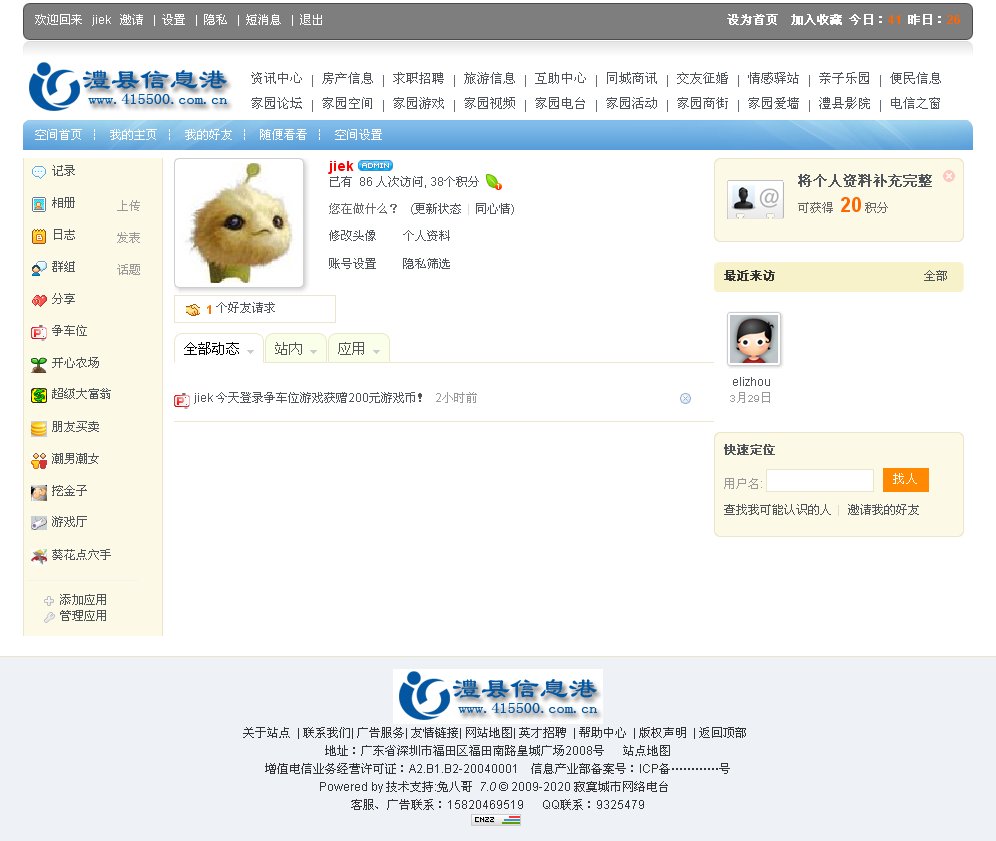This screenshot has width=996, height=841.
Task: Click the 管理应用 wrench icon
Action: tap(49, 617)
